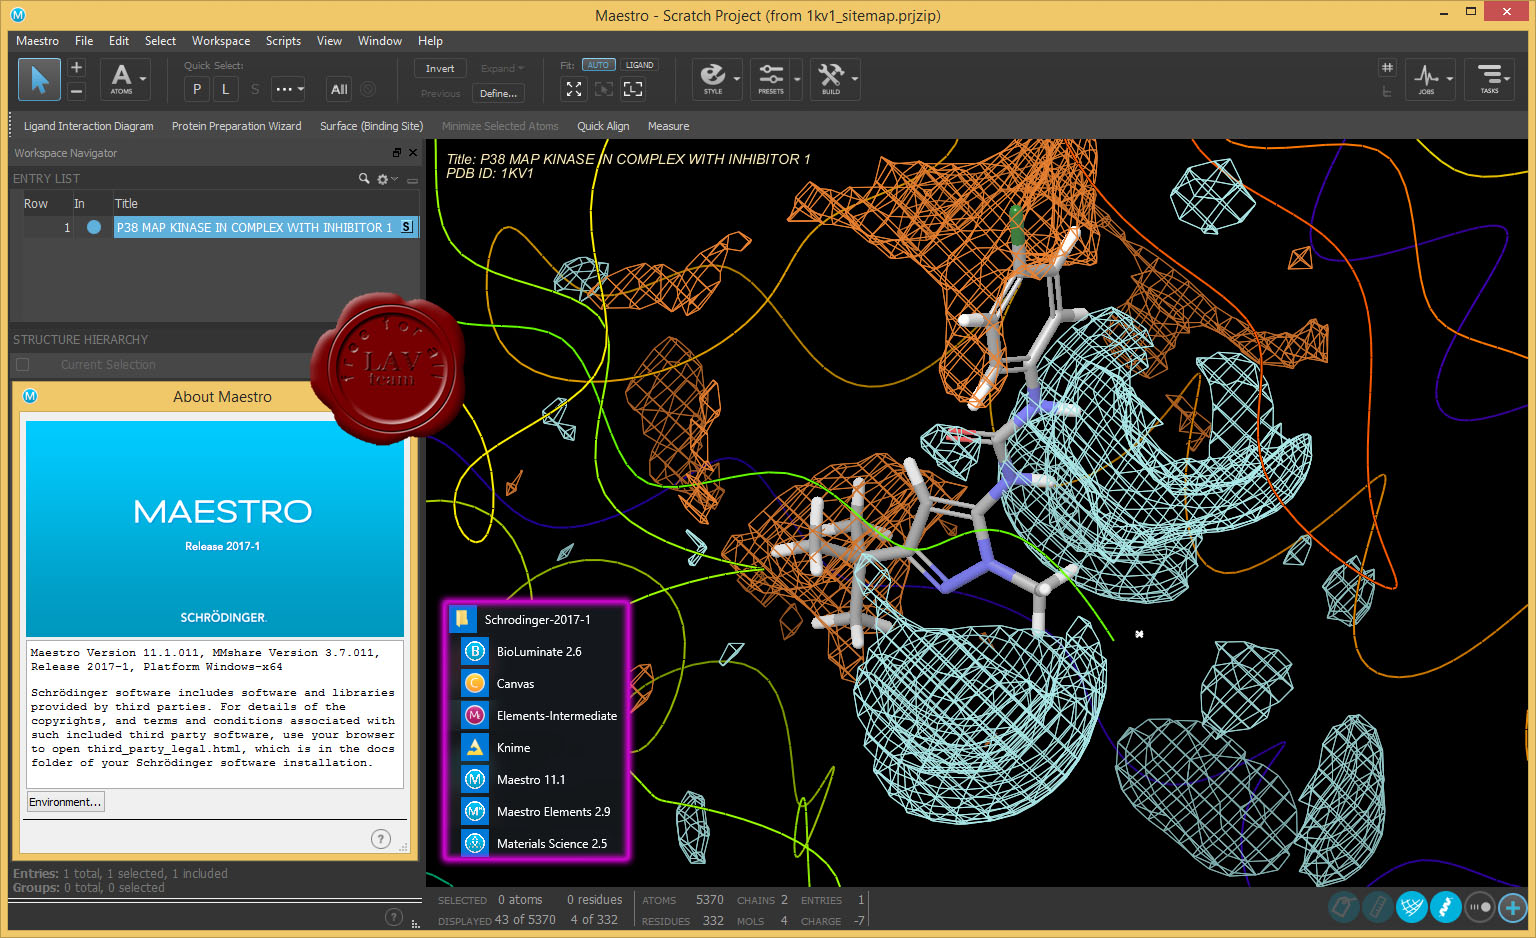Open the Style dropdown arrow
1536x938 pixels.
(737, 79)
